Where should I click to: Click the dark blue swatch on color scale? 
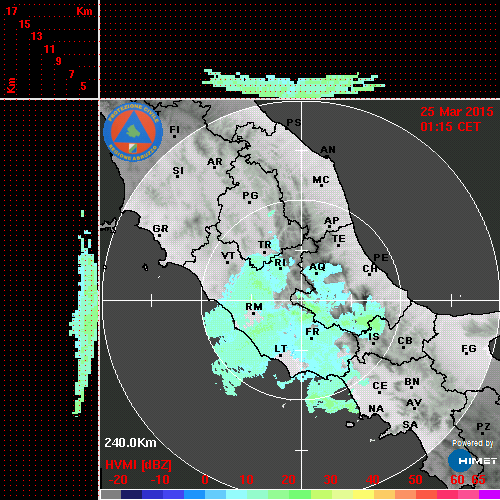point(131,494)
